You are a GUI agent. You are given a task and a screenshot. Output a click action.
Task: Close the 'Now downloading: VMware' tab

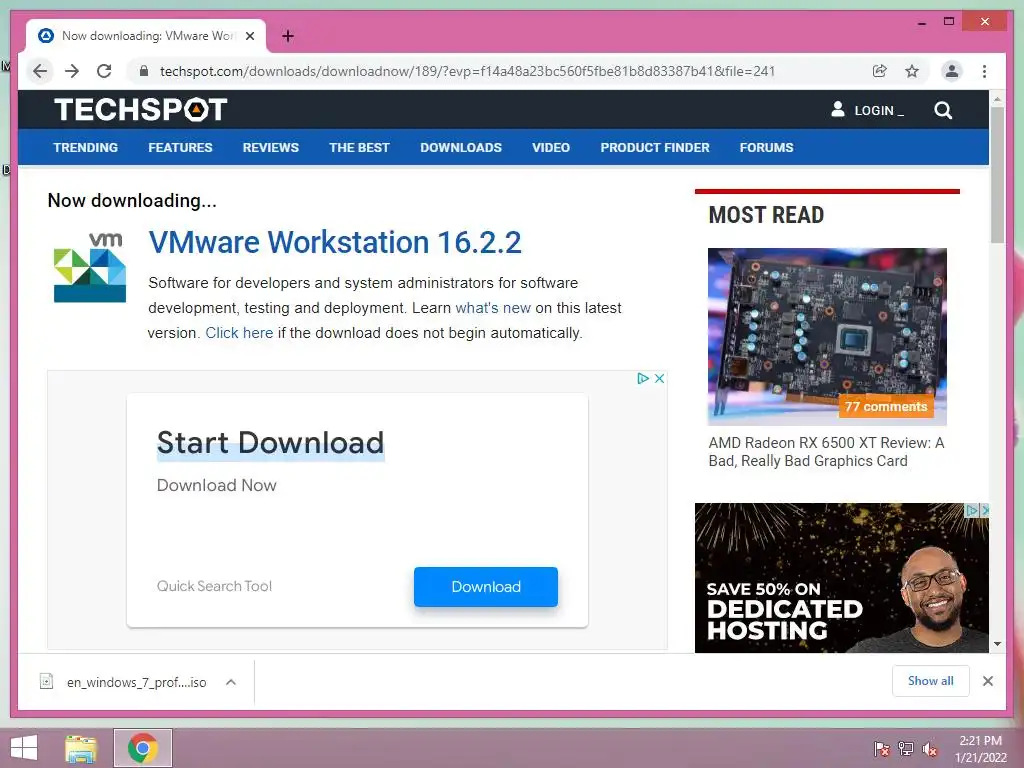(249, 36)
